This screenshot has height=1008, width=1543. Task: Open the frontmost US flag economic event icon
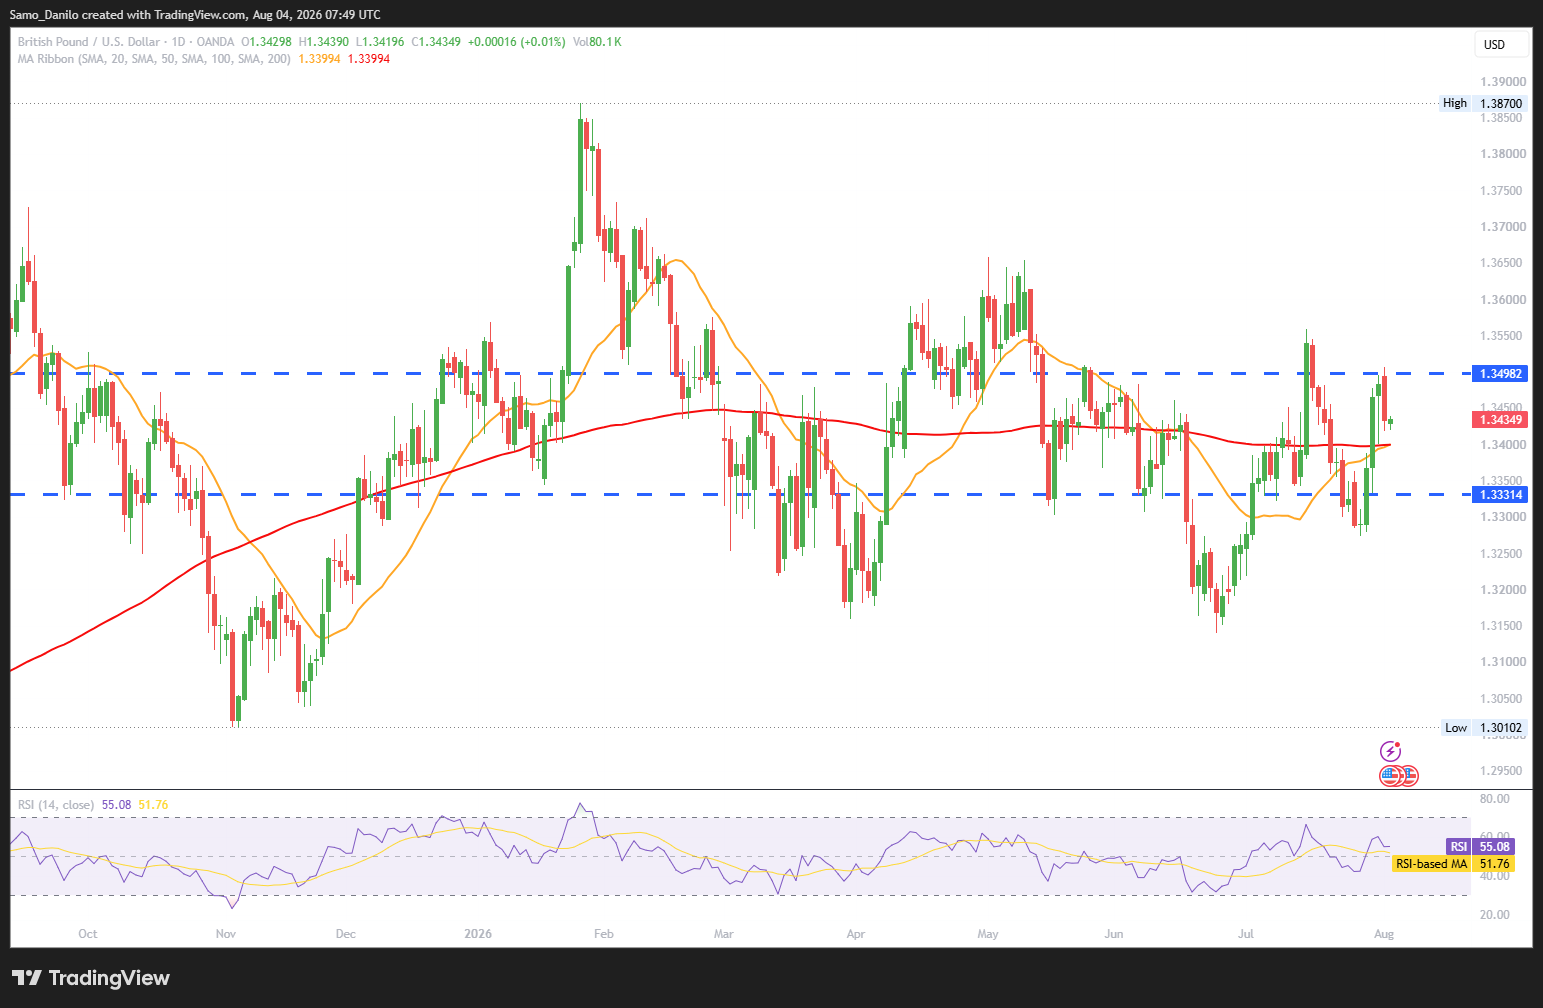[x=1389, y=775]
